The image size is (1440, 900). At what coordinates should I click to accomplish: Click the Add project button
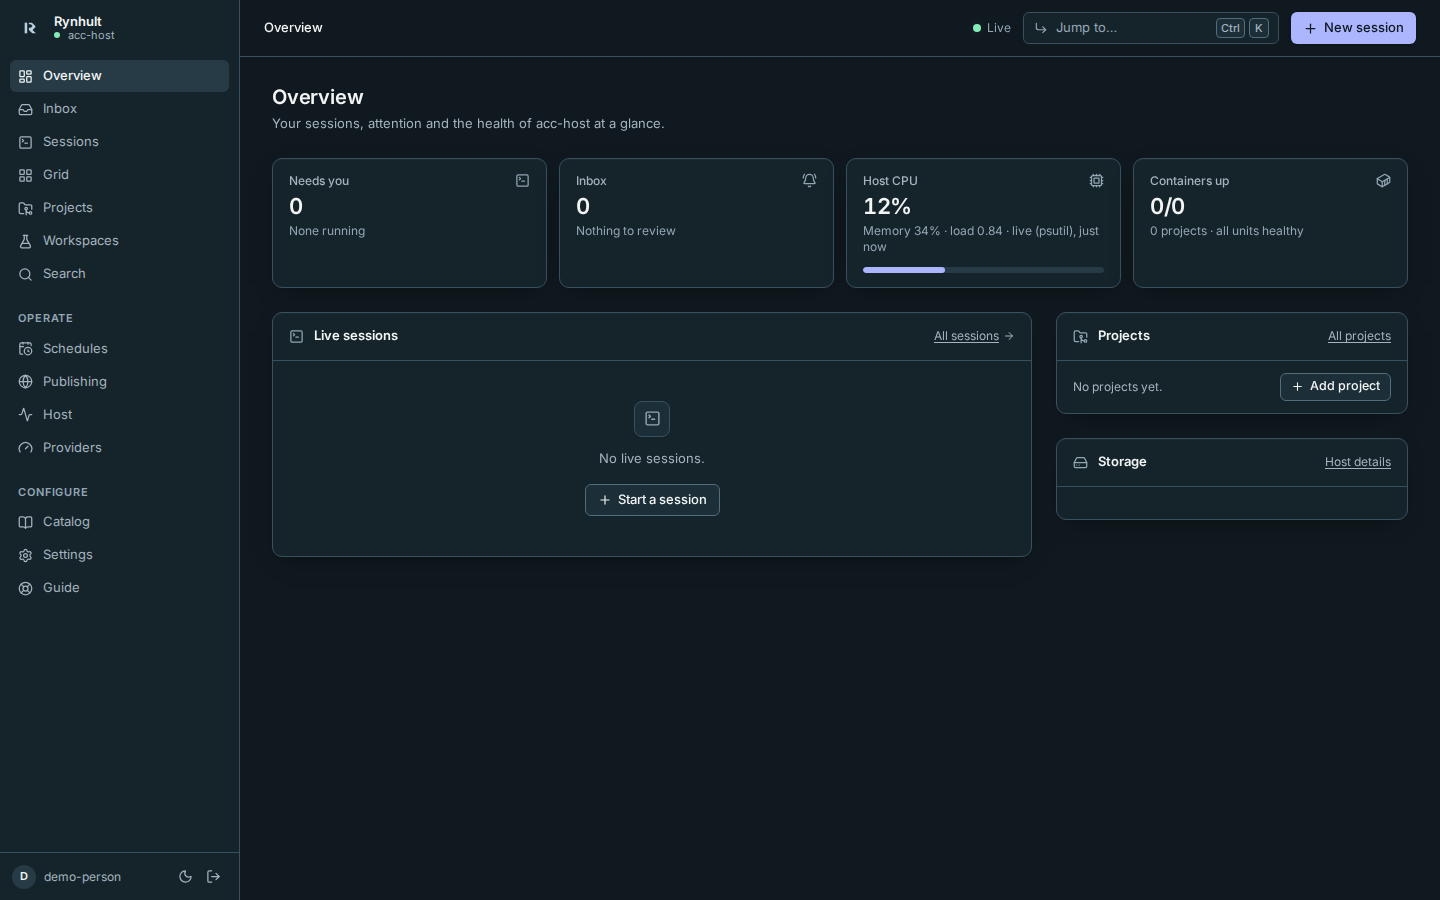click(x=1335, y=387)
